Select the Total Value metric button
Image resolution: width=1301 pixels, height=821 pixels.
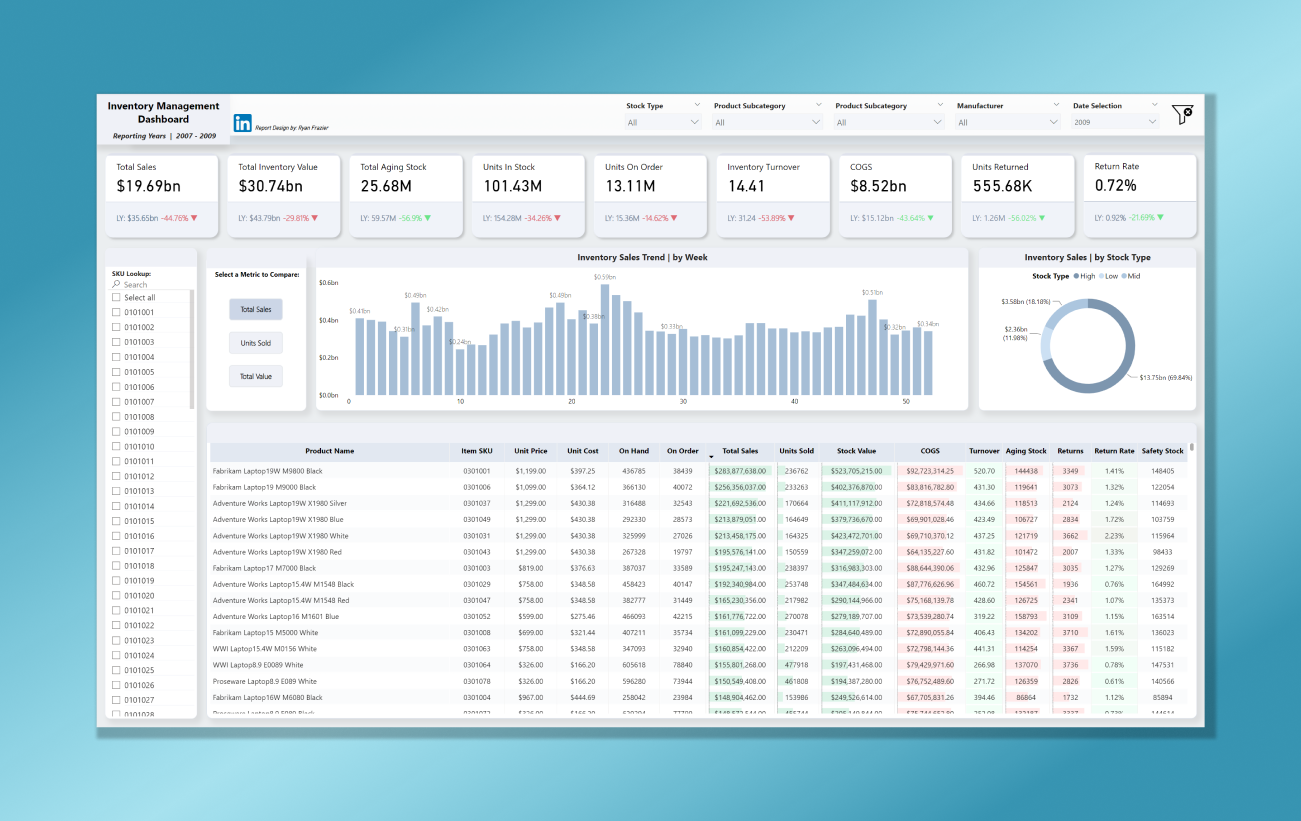256,376
